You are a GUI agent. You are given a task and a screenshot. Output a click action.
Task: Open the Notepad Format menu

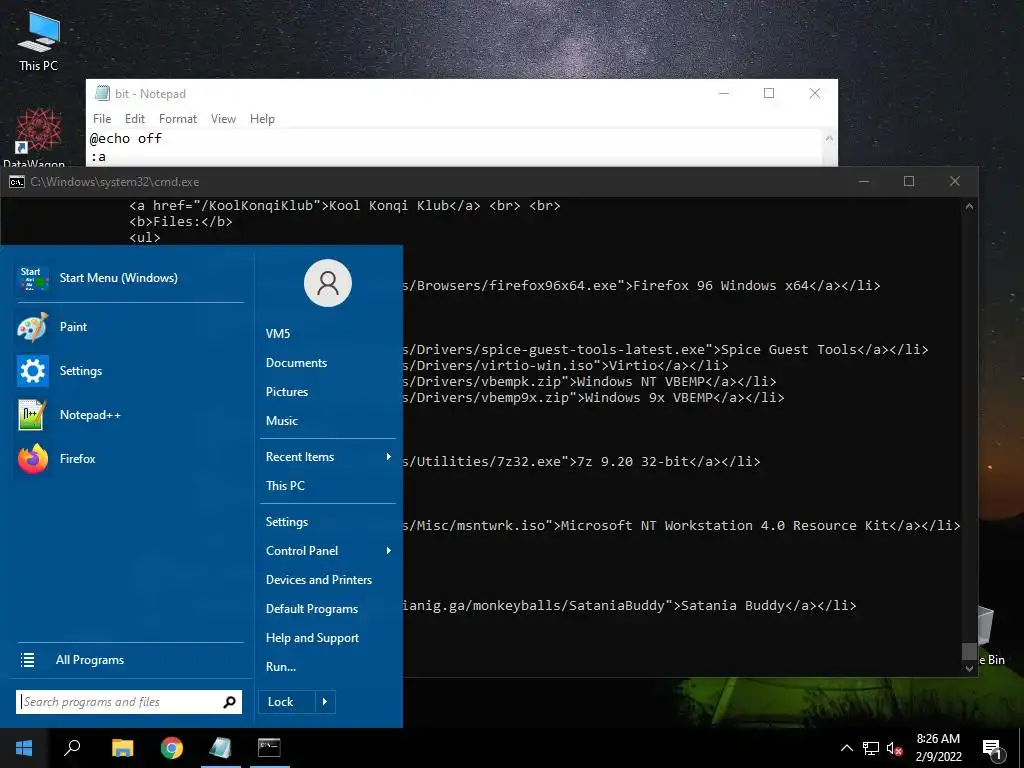[178, 119]
